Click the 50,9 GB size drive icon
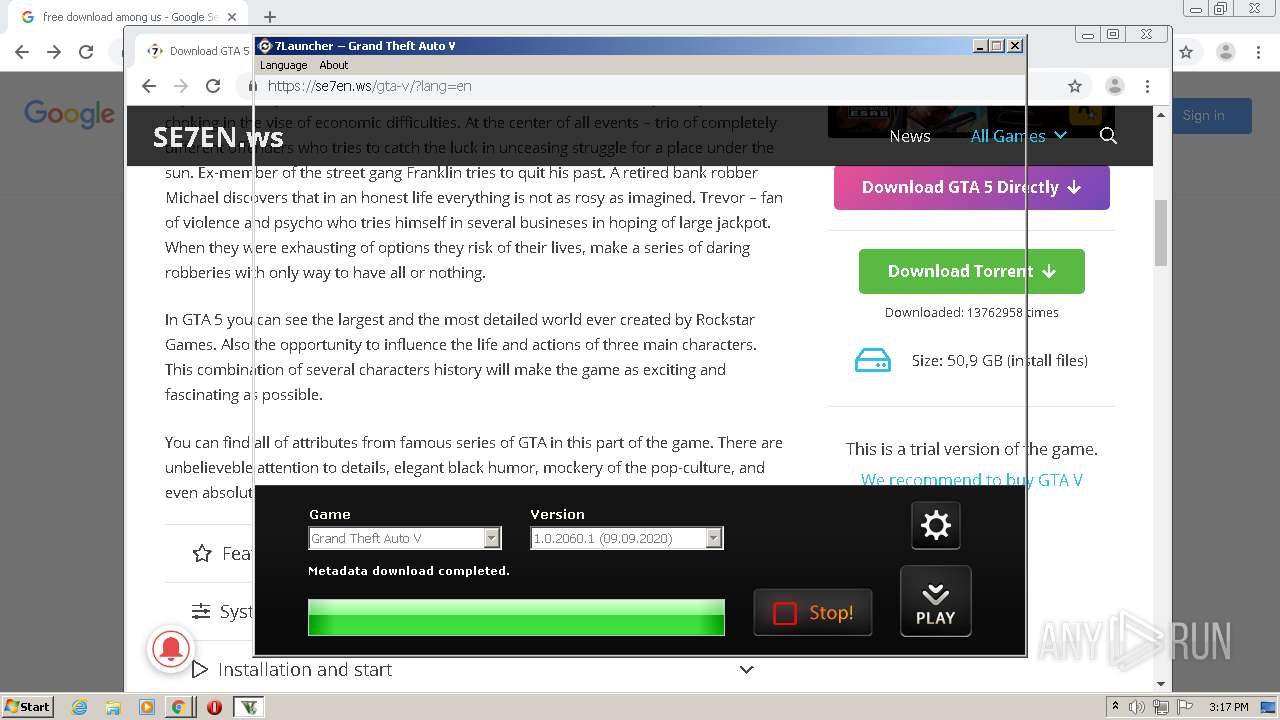This screenshot has height=720, width=1280. pyautogui.click(x=872, y=360)
